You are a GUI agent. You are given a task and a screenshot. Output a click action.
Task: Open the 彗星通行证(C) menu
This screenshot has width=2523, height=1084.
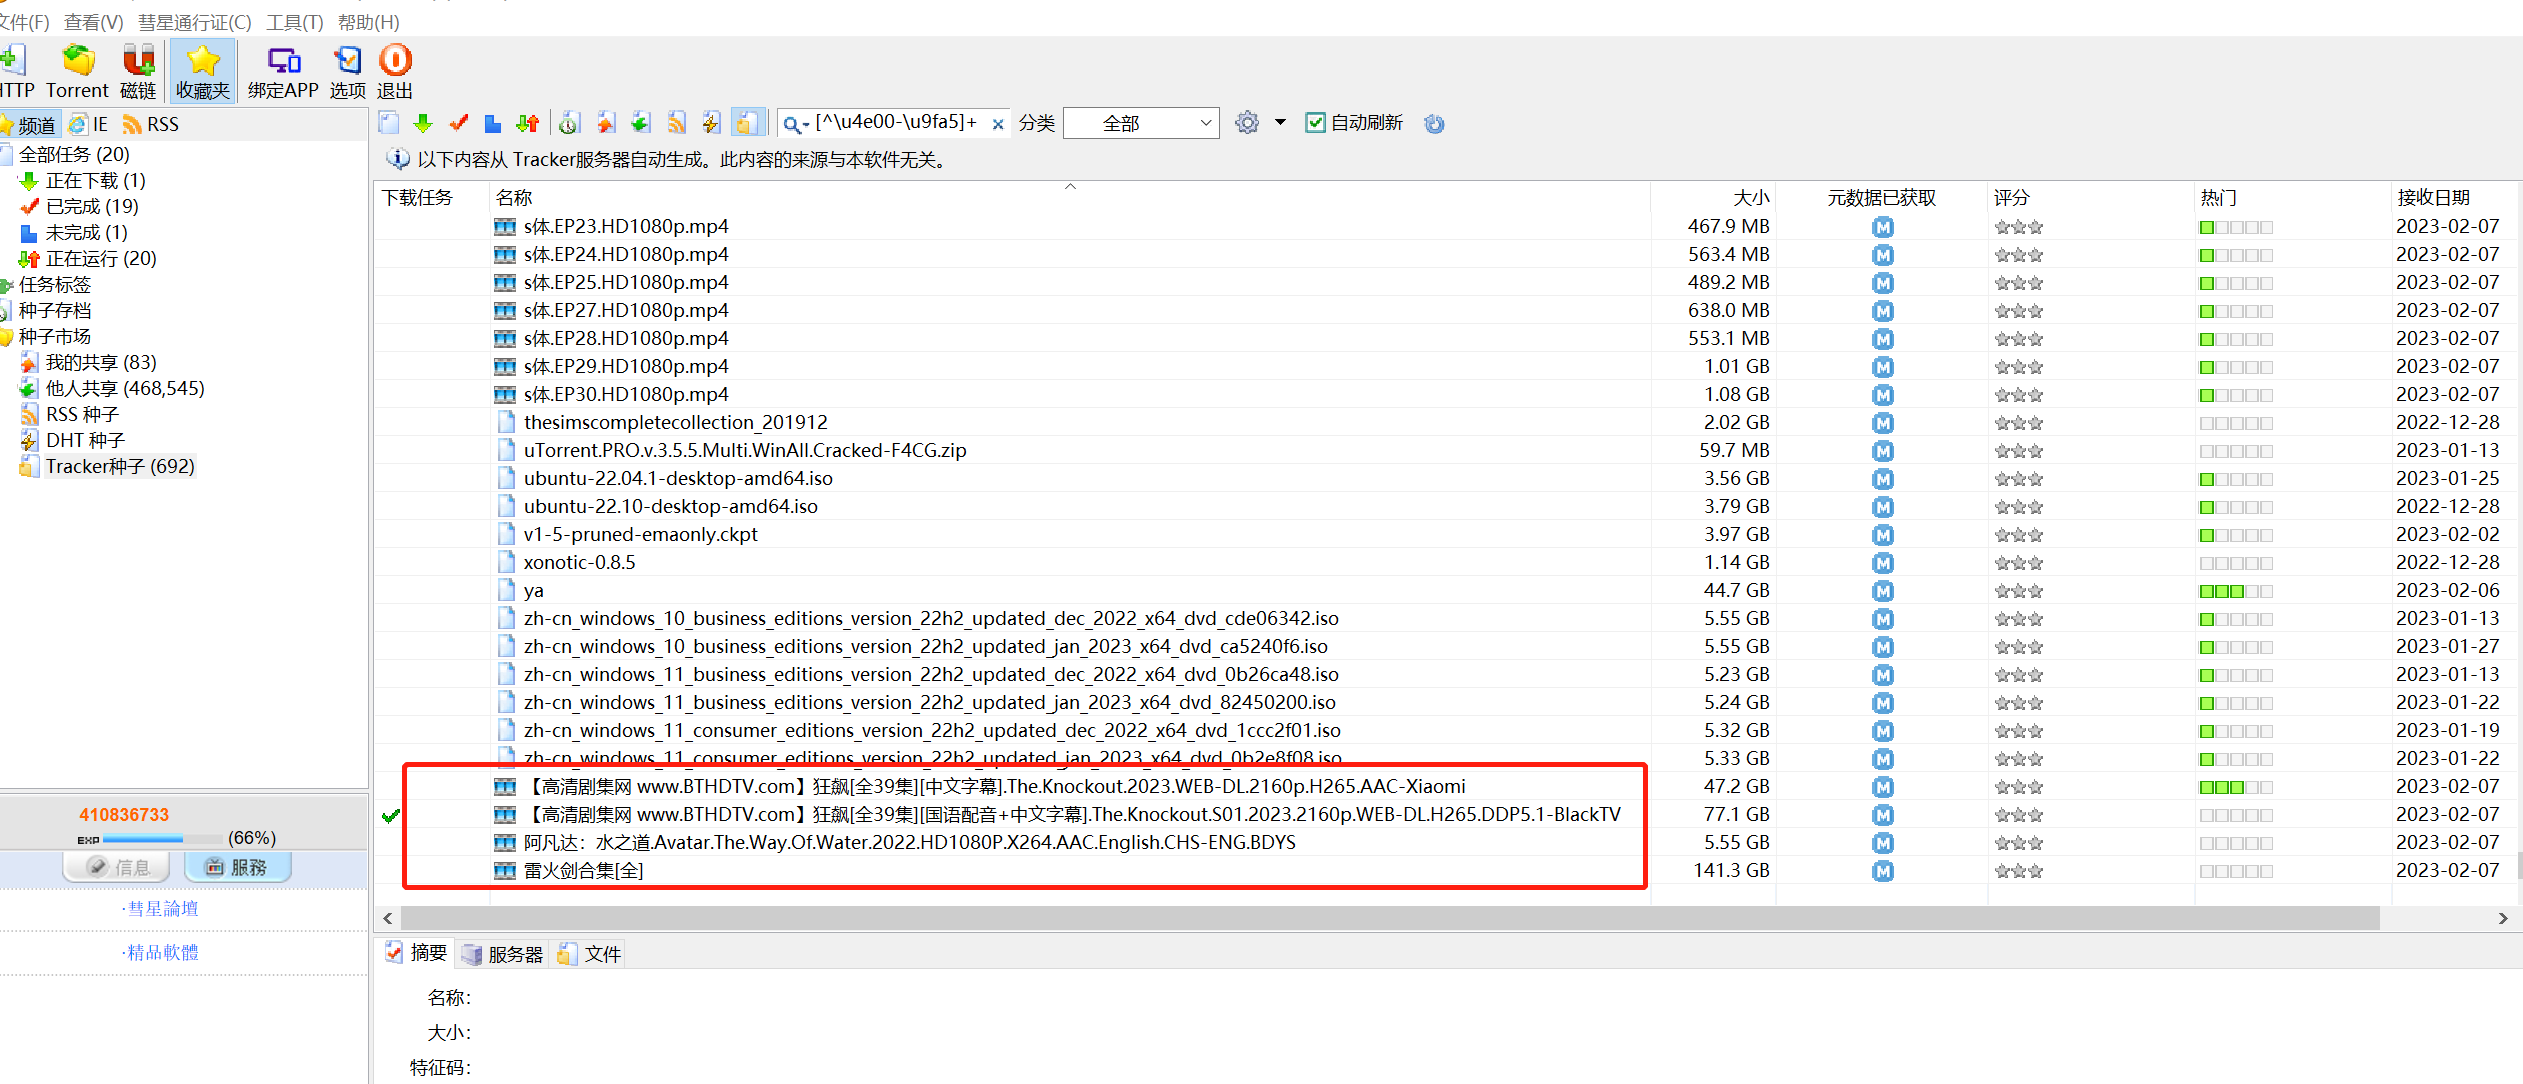pos(195,22)
